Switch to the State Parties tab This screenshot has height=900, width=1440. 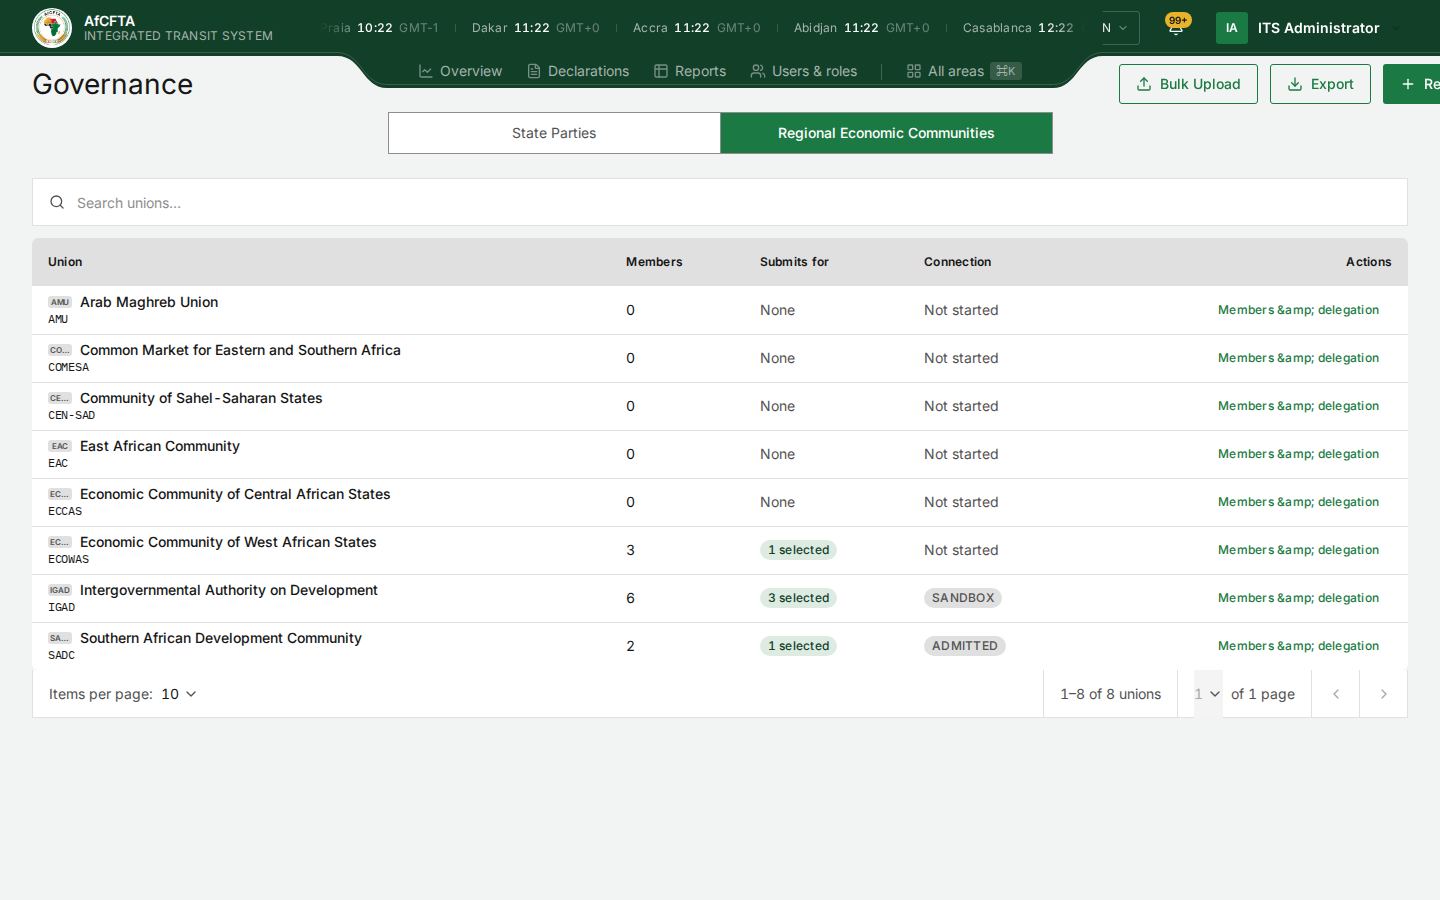coord(554,133)
